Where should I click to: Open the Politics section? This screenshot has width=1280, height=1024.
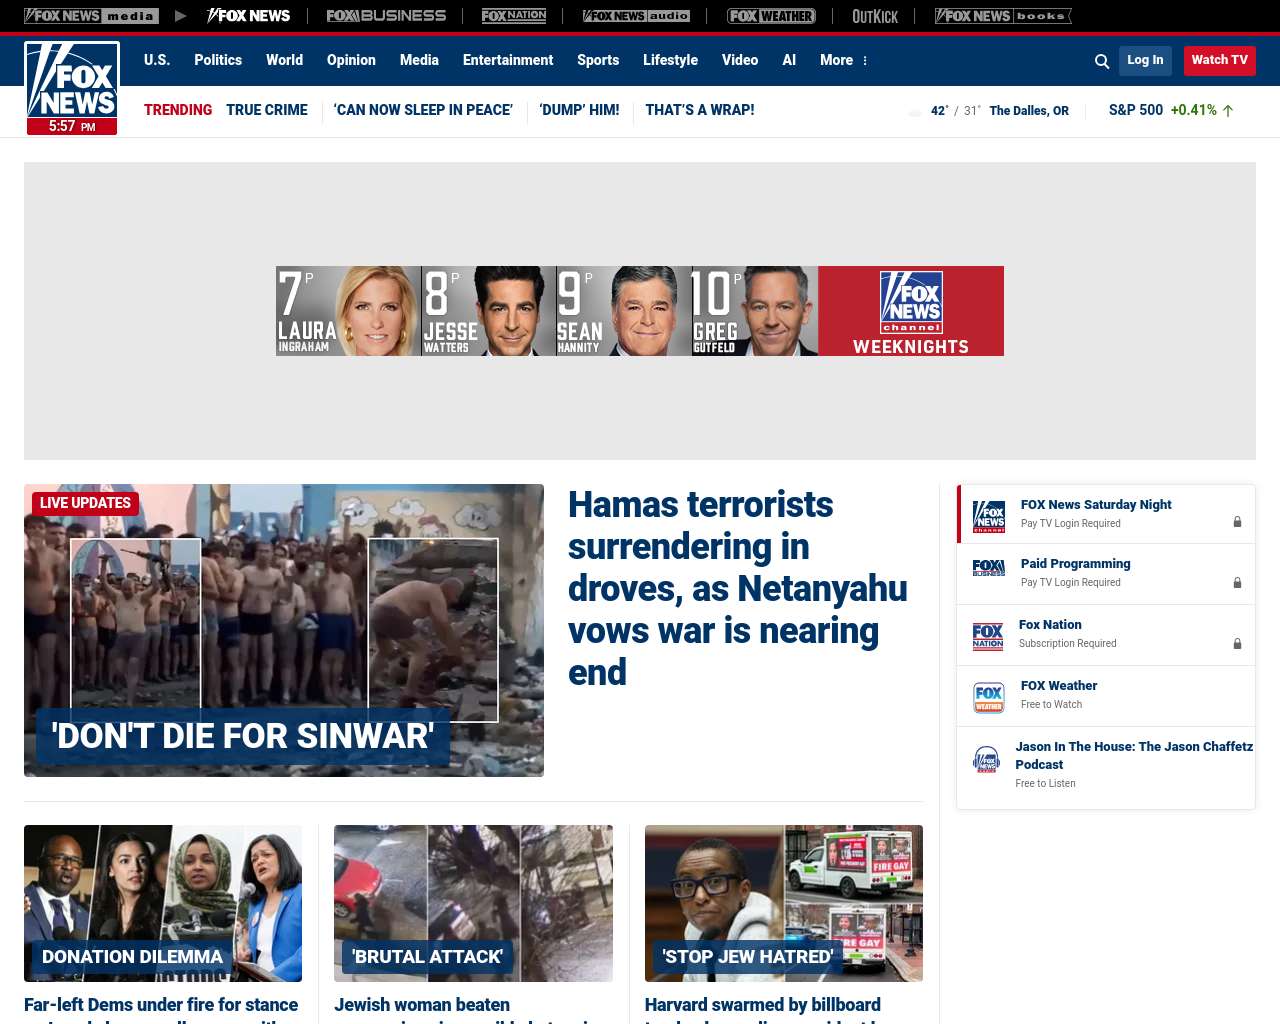click(x=218, y=60)
